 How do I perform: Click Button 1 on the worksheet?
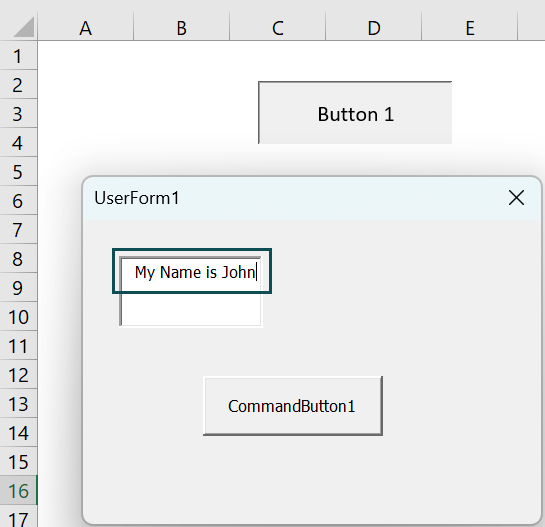[355, 113]
